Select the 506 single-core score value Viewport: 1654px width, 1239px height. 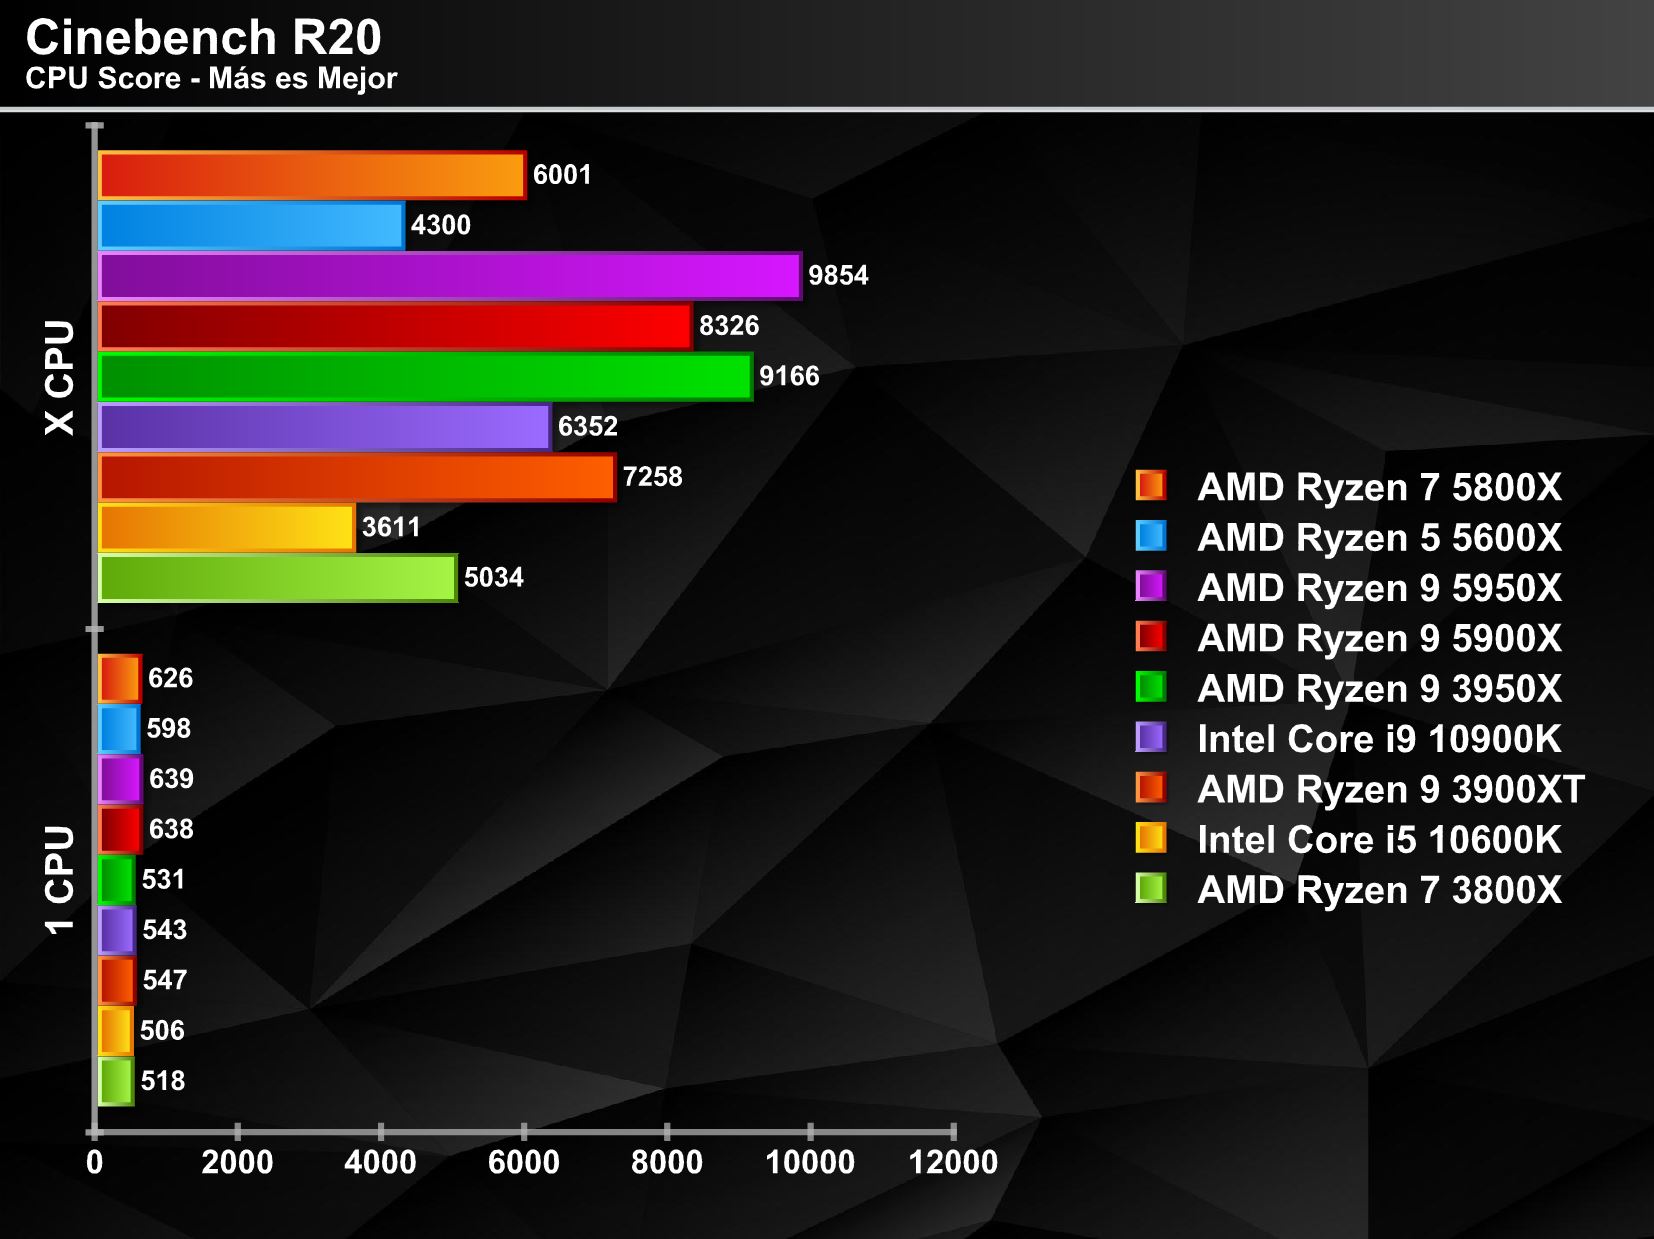(x=162, y=1030)
